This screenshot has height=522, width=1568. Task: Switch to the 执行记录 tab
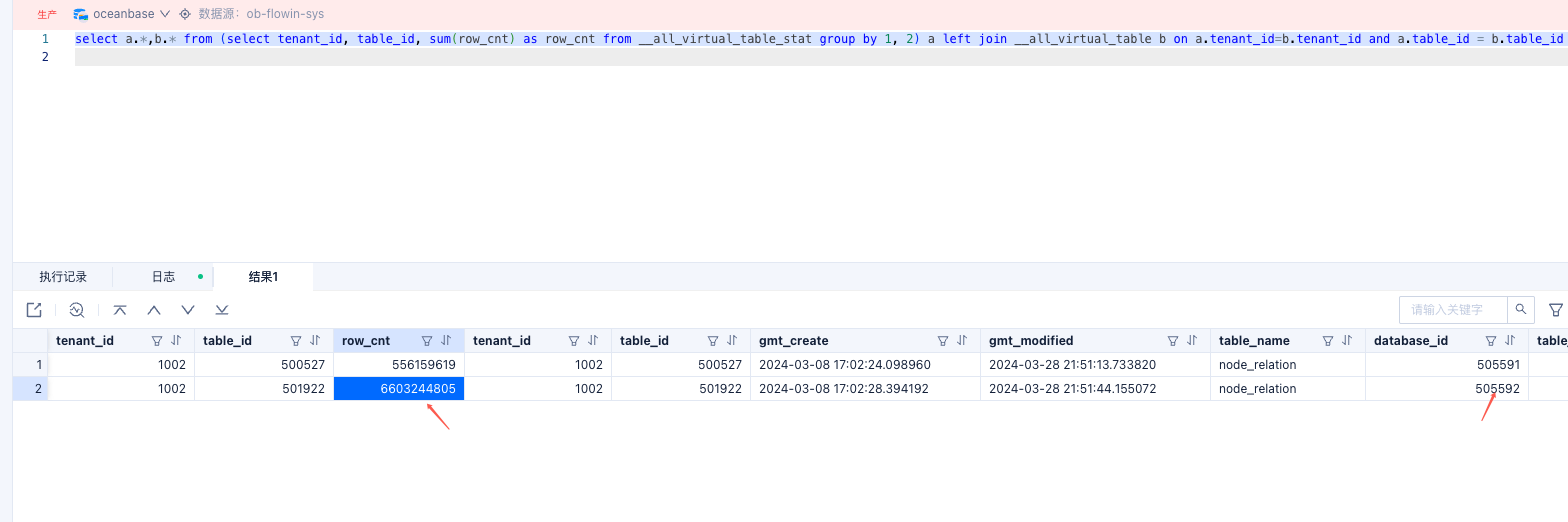(x=63, y=277)
